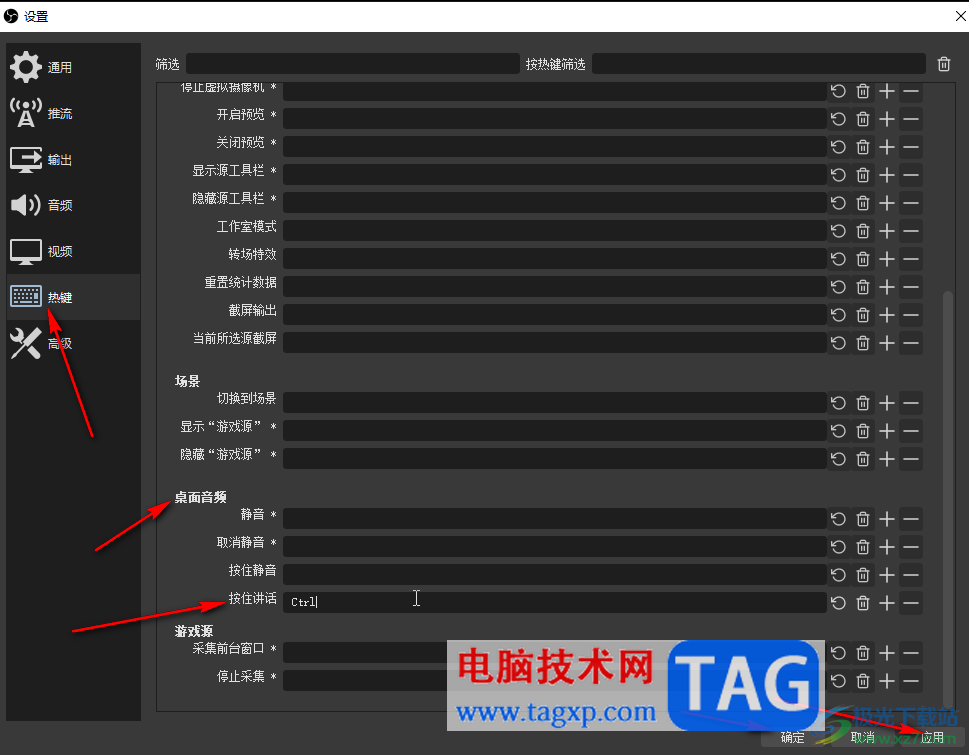Reset the 关闭预览 hotkey

click(838, 147)
